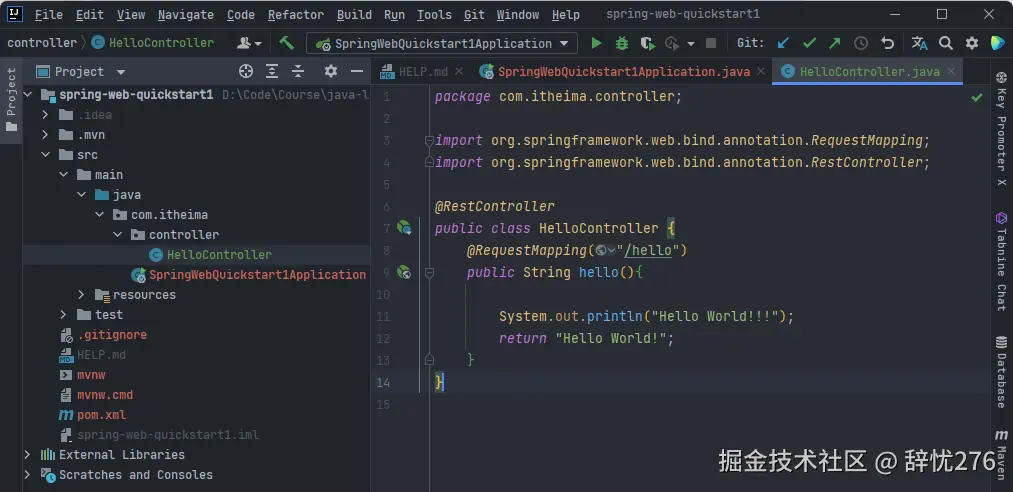Click "/hello" mapping URL in code
Screen dimensions: 1013x492
pos(649,250)
